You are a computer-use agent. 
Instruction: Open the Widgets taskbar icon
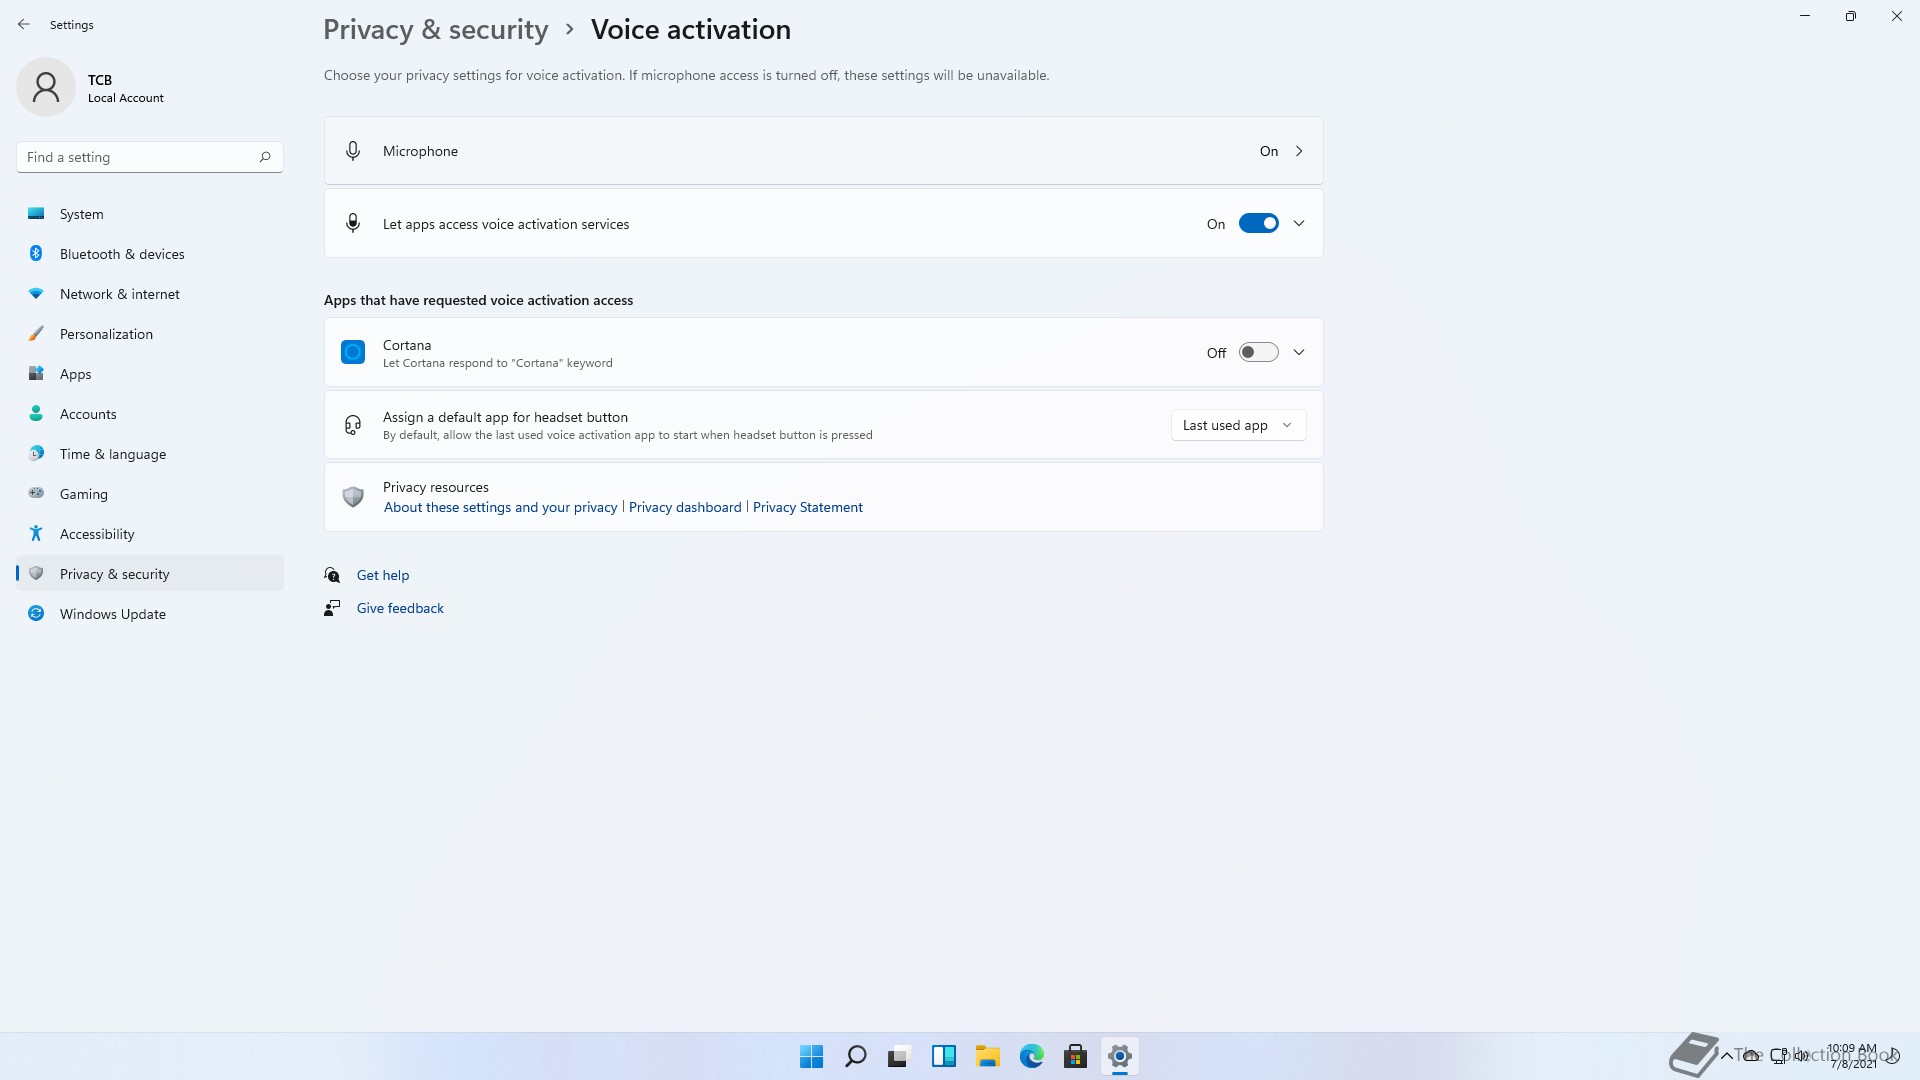pos(943,1056)
